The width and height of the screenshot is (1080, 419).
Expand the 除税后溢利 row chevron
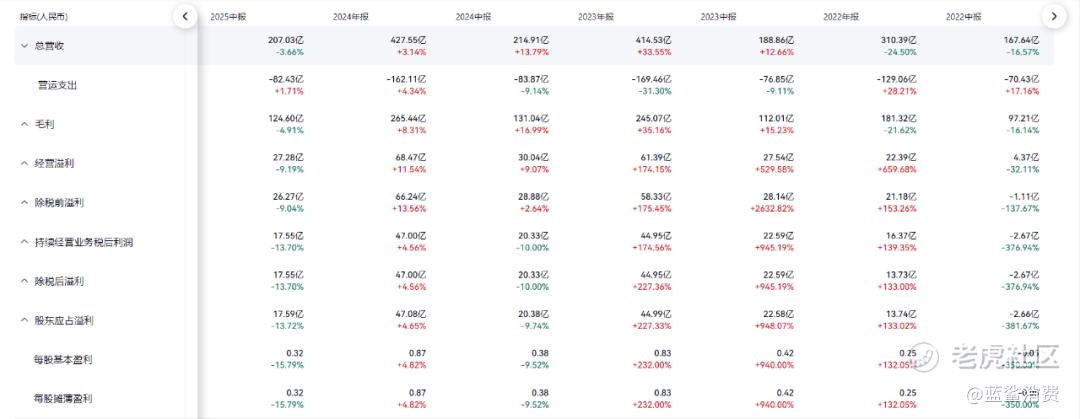pyautogui.click(x=24, y=281)
